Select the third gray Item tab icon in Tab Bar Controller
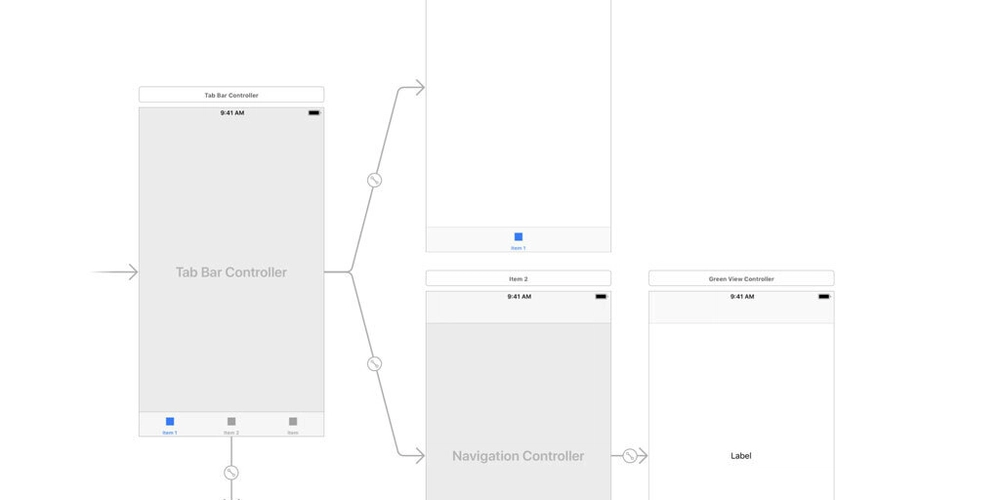 (293, 422)
